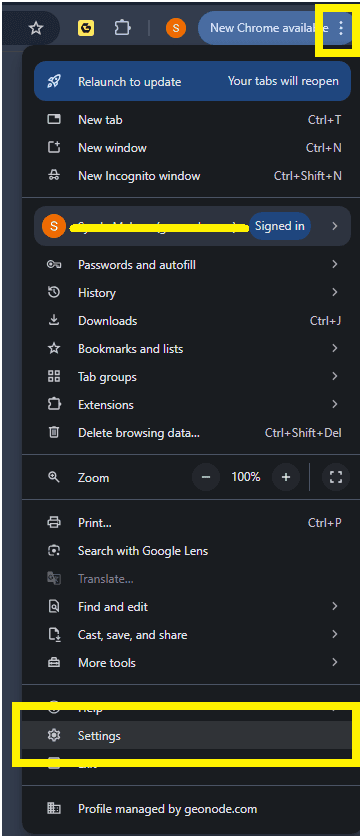Image resolution: width=360 pixels, height=838 pixels.
Task: Click the star icon beside Bookmarks and lists
Action: 54,348
